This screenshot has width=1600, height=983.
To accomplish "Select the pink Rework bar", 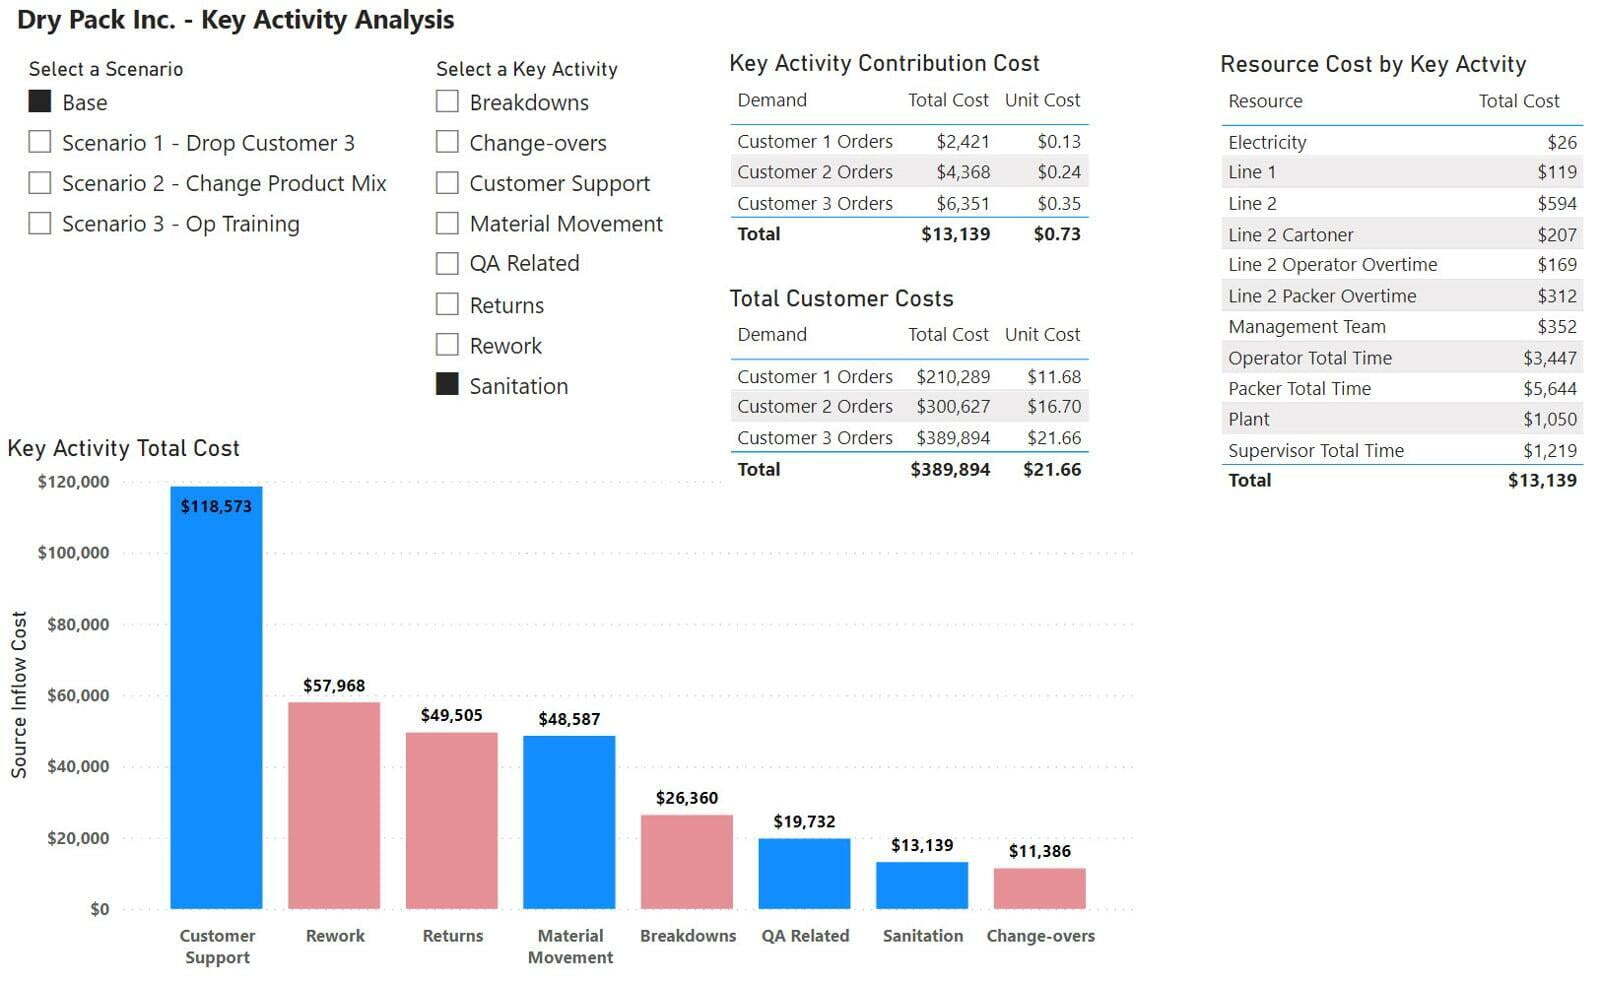I will pos(334,805).
